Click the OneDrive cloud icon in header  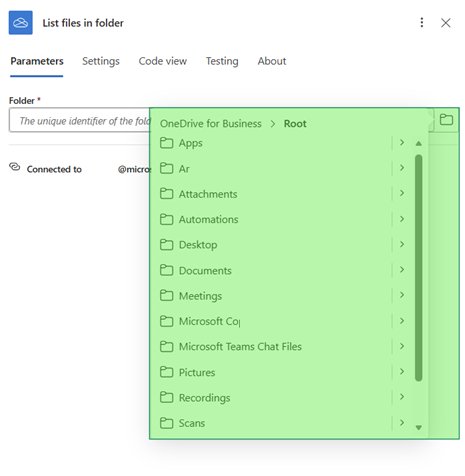click(21, 23)
